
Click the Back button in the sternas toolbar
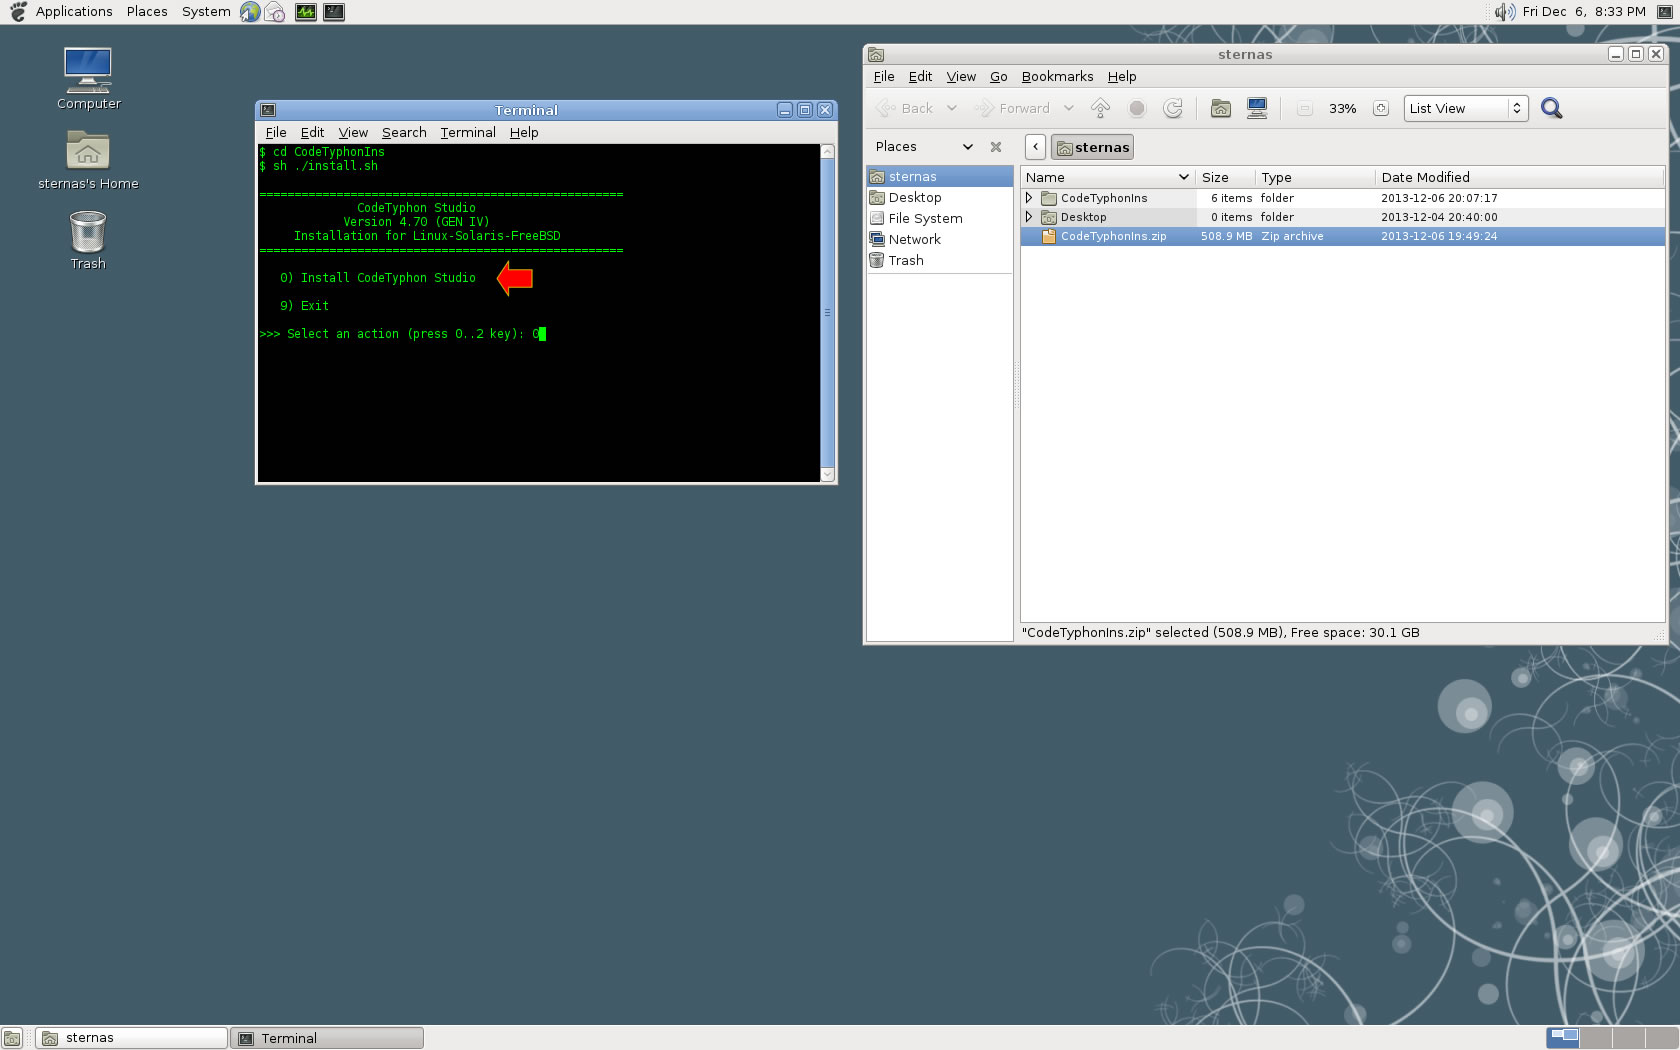click(x=904, y=108)
